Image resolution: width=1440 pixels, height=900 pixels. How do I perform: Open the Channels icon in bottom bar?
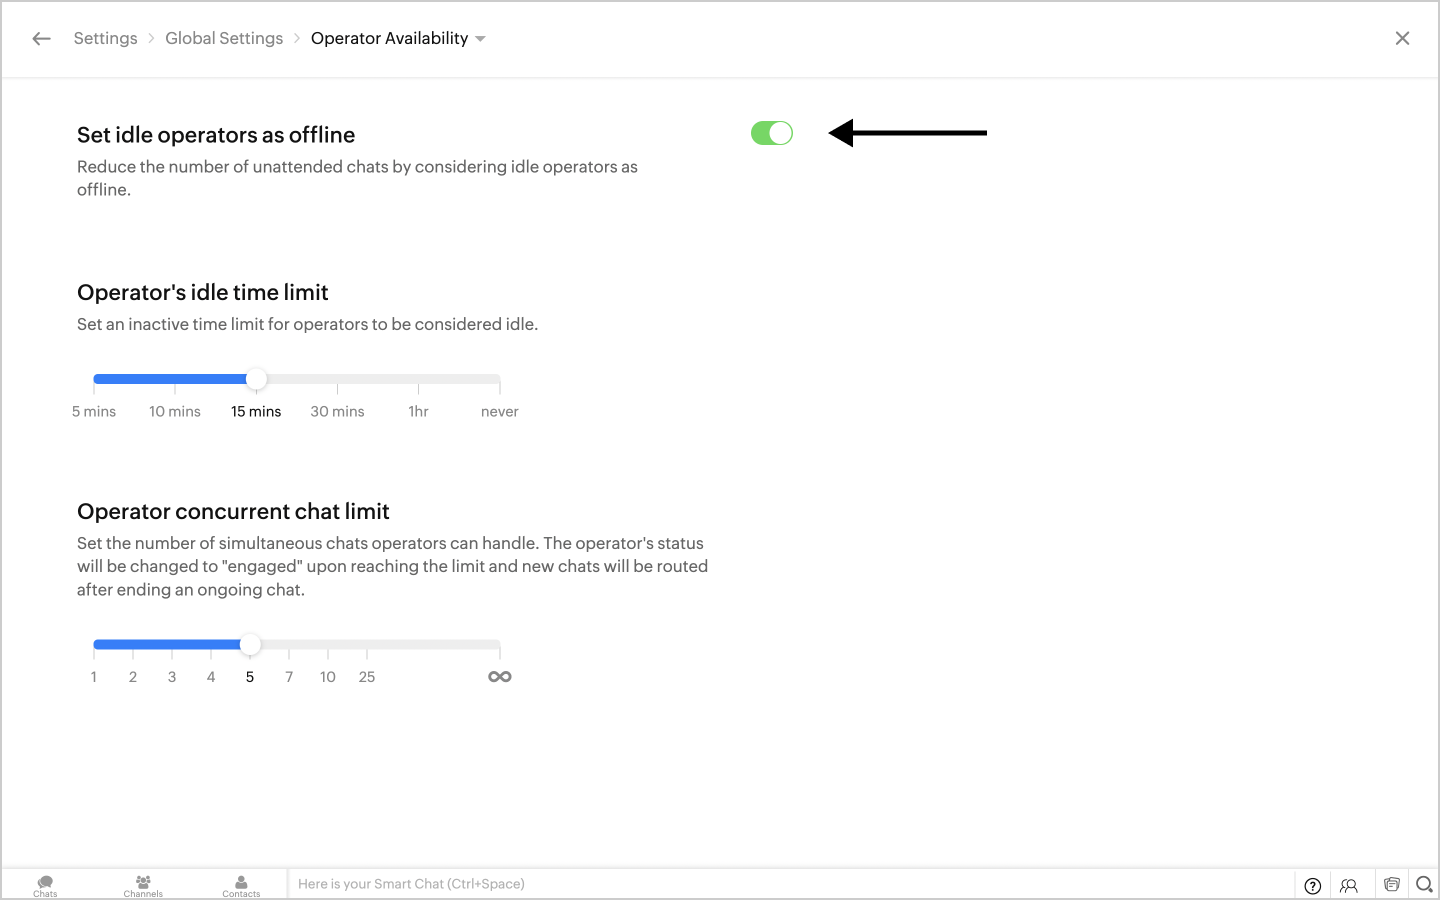pos(143,885)
